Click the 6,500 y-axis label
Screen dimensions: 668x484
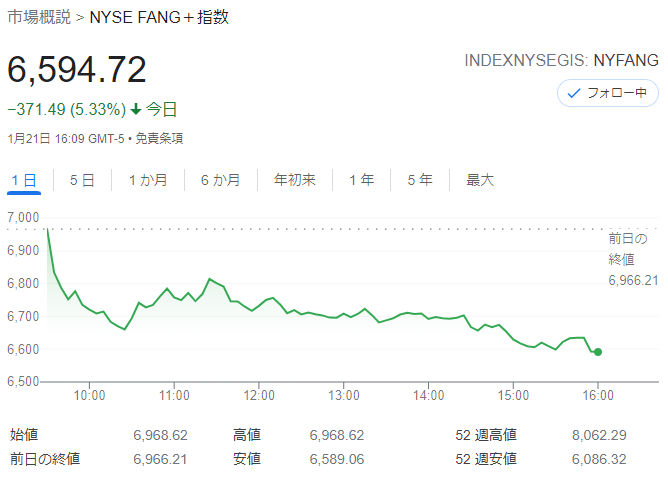[x=23, y=381]
